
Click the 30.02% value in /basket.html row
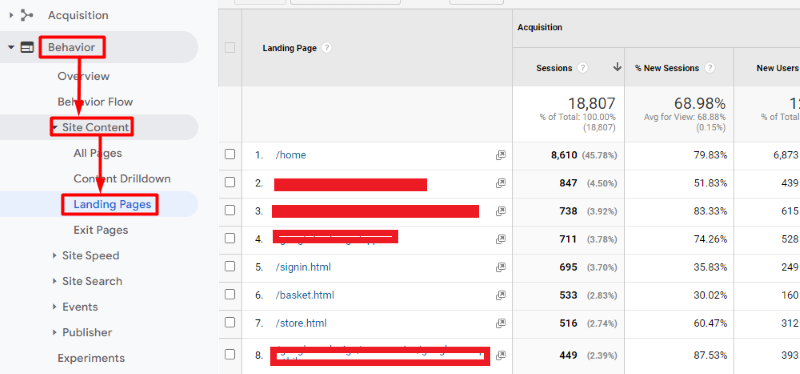[x=710, y=295]
